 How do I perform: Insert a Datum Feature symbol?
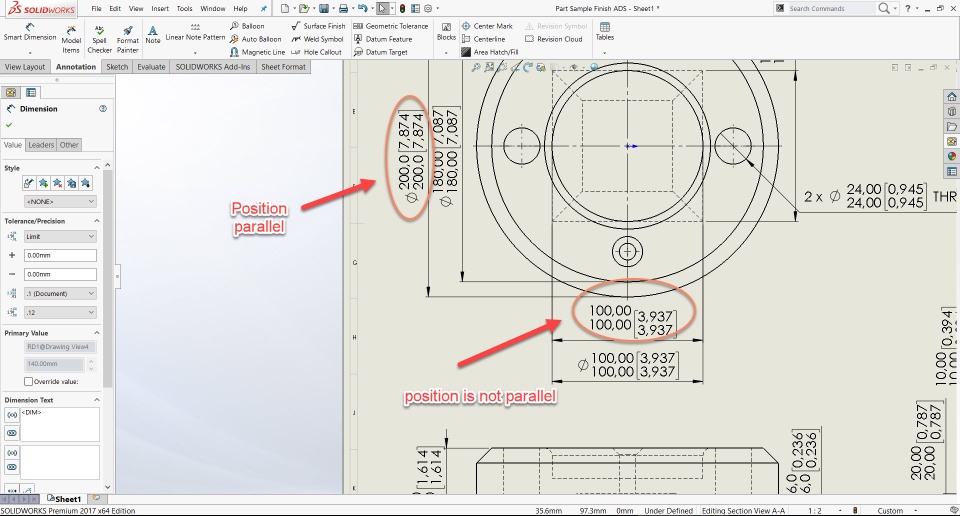click(383, 39)
